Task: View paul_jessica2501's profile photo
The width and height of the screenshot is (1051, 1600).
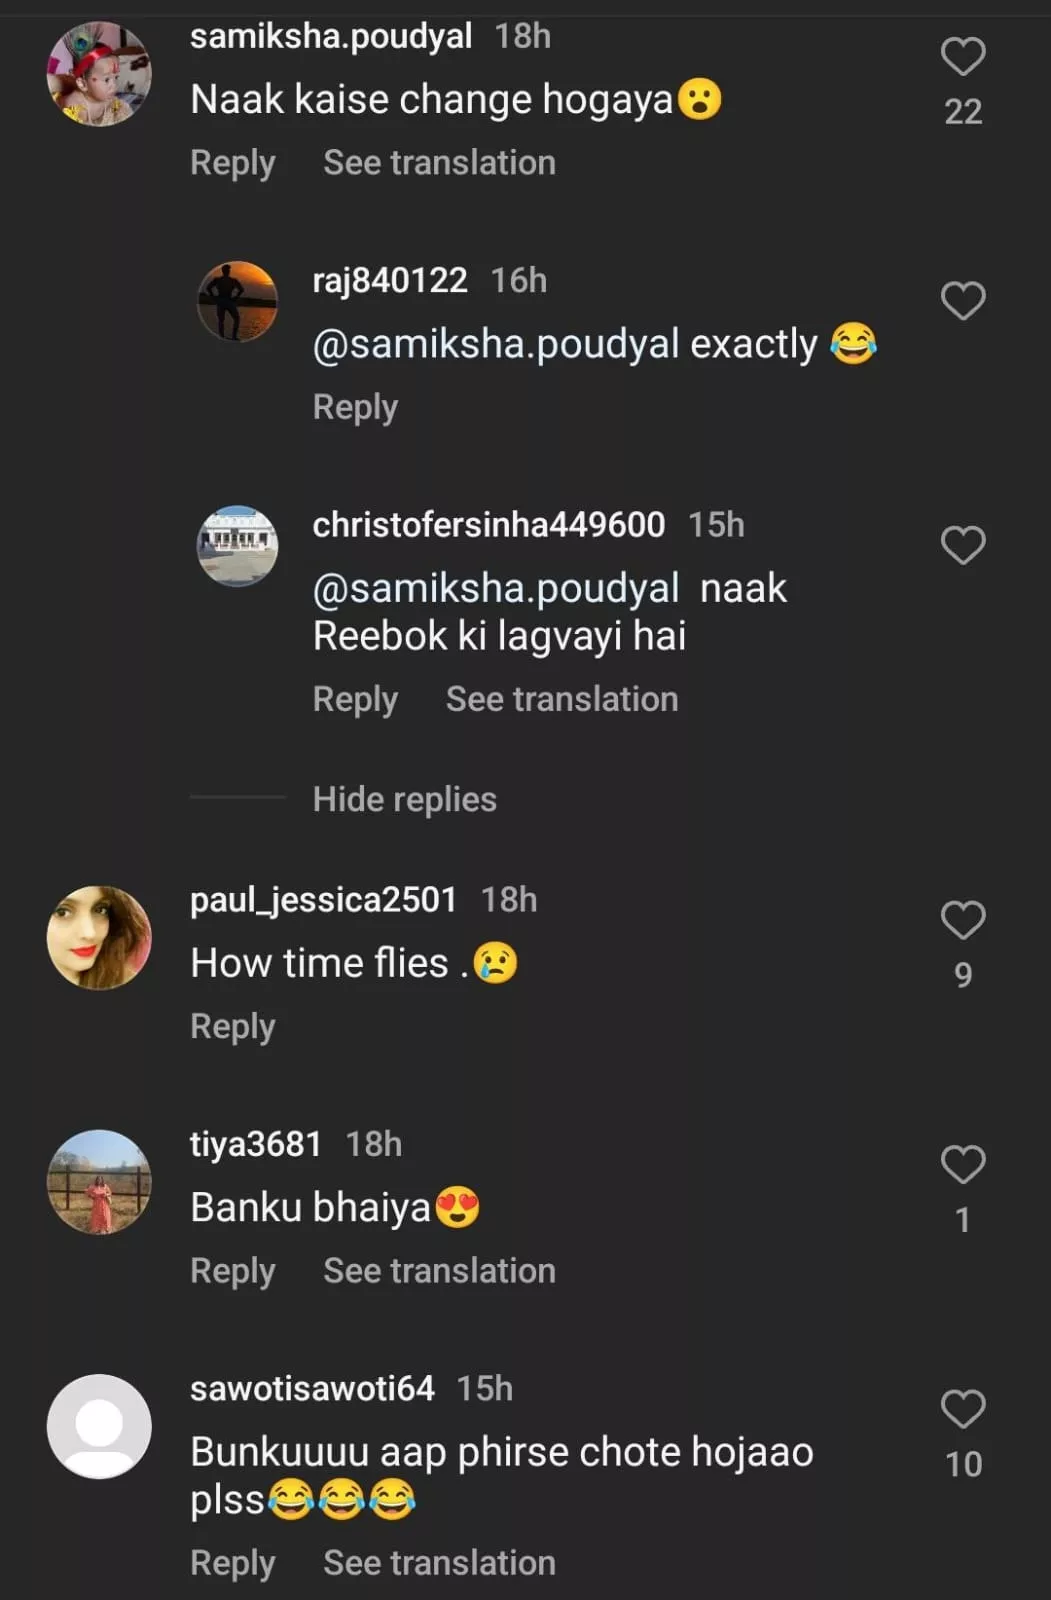Action: [x=99, y=938]
